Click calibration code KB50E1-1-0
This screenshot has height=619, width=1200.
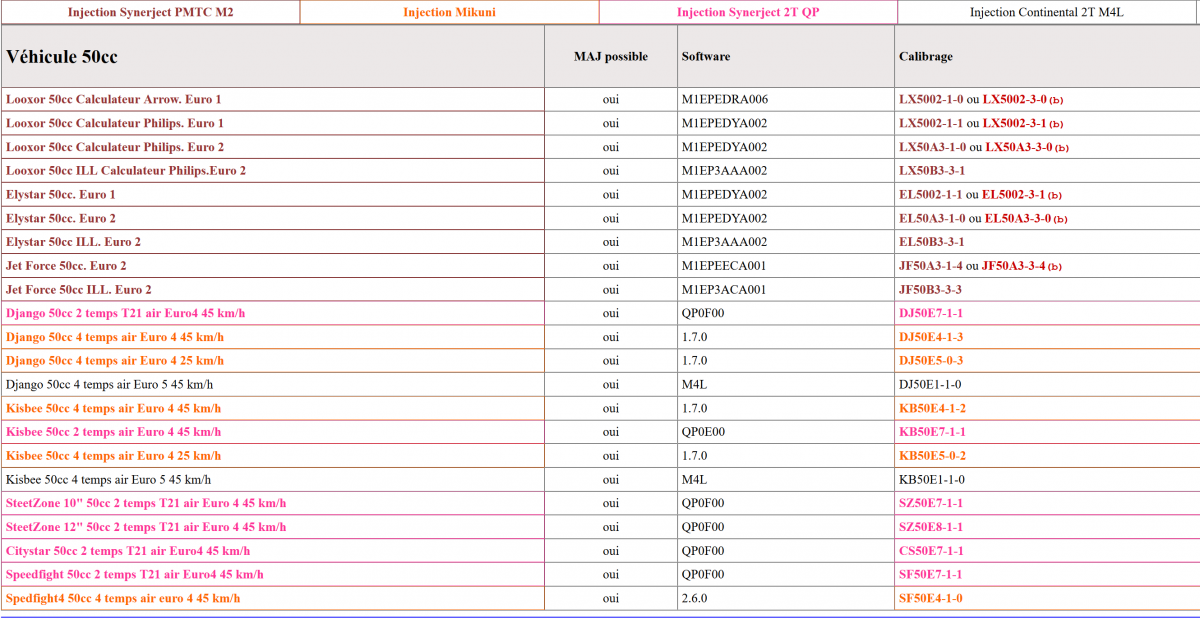pos(932,479)
